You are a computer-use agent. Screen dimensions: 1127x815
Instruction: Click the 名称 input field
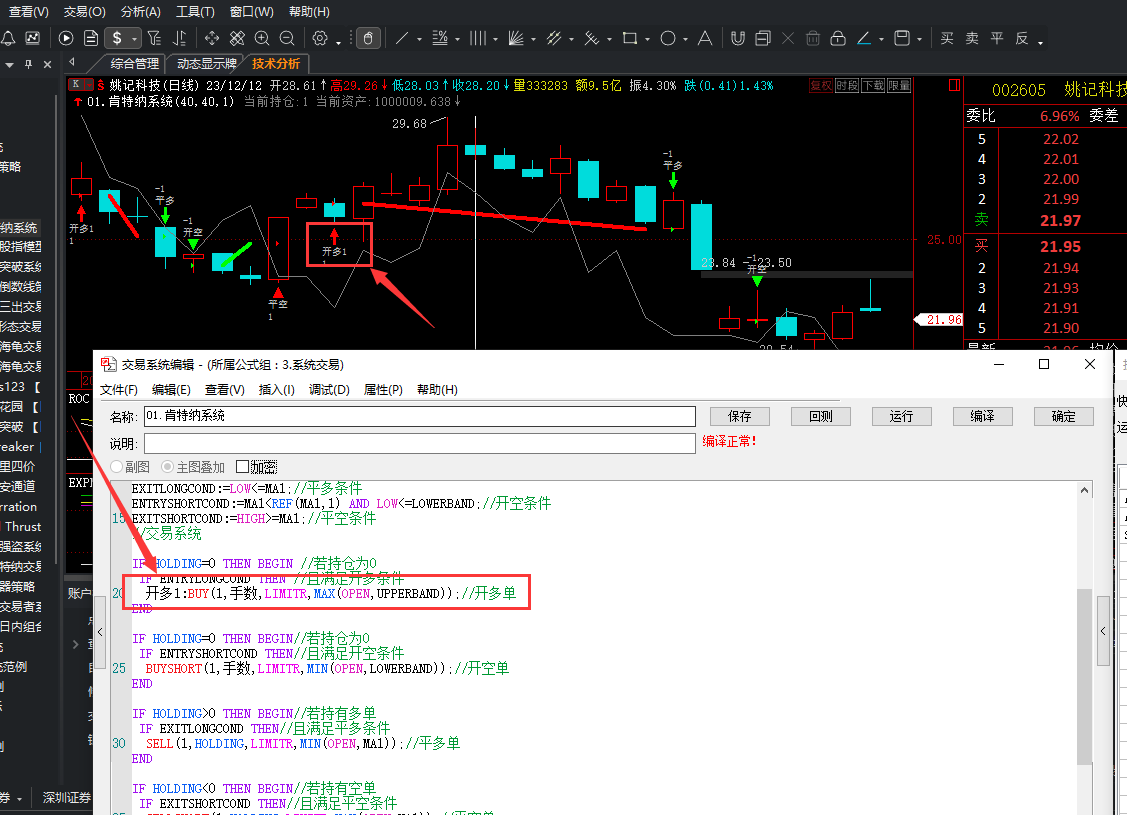tap(420, 416)
